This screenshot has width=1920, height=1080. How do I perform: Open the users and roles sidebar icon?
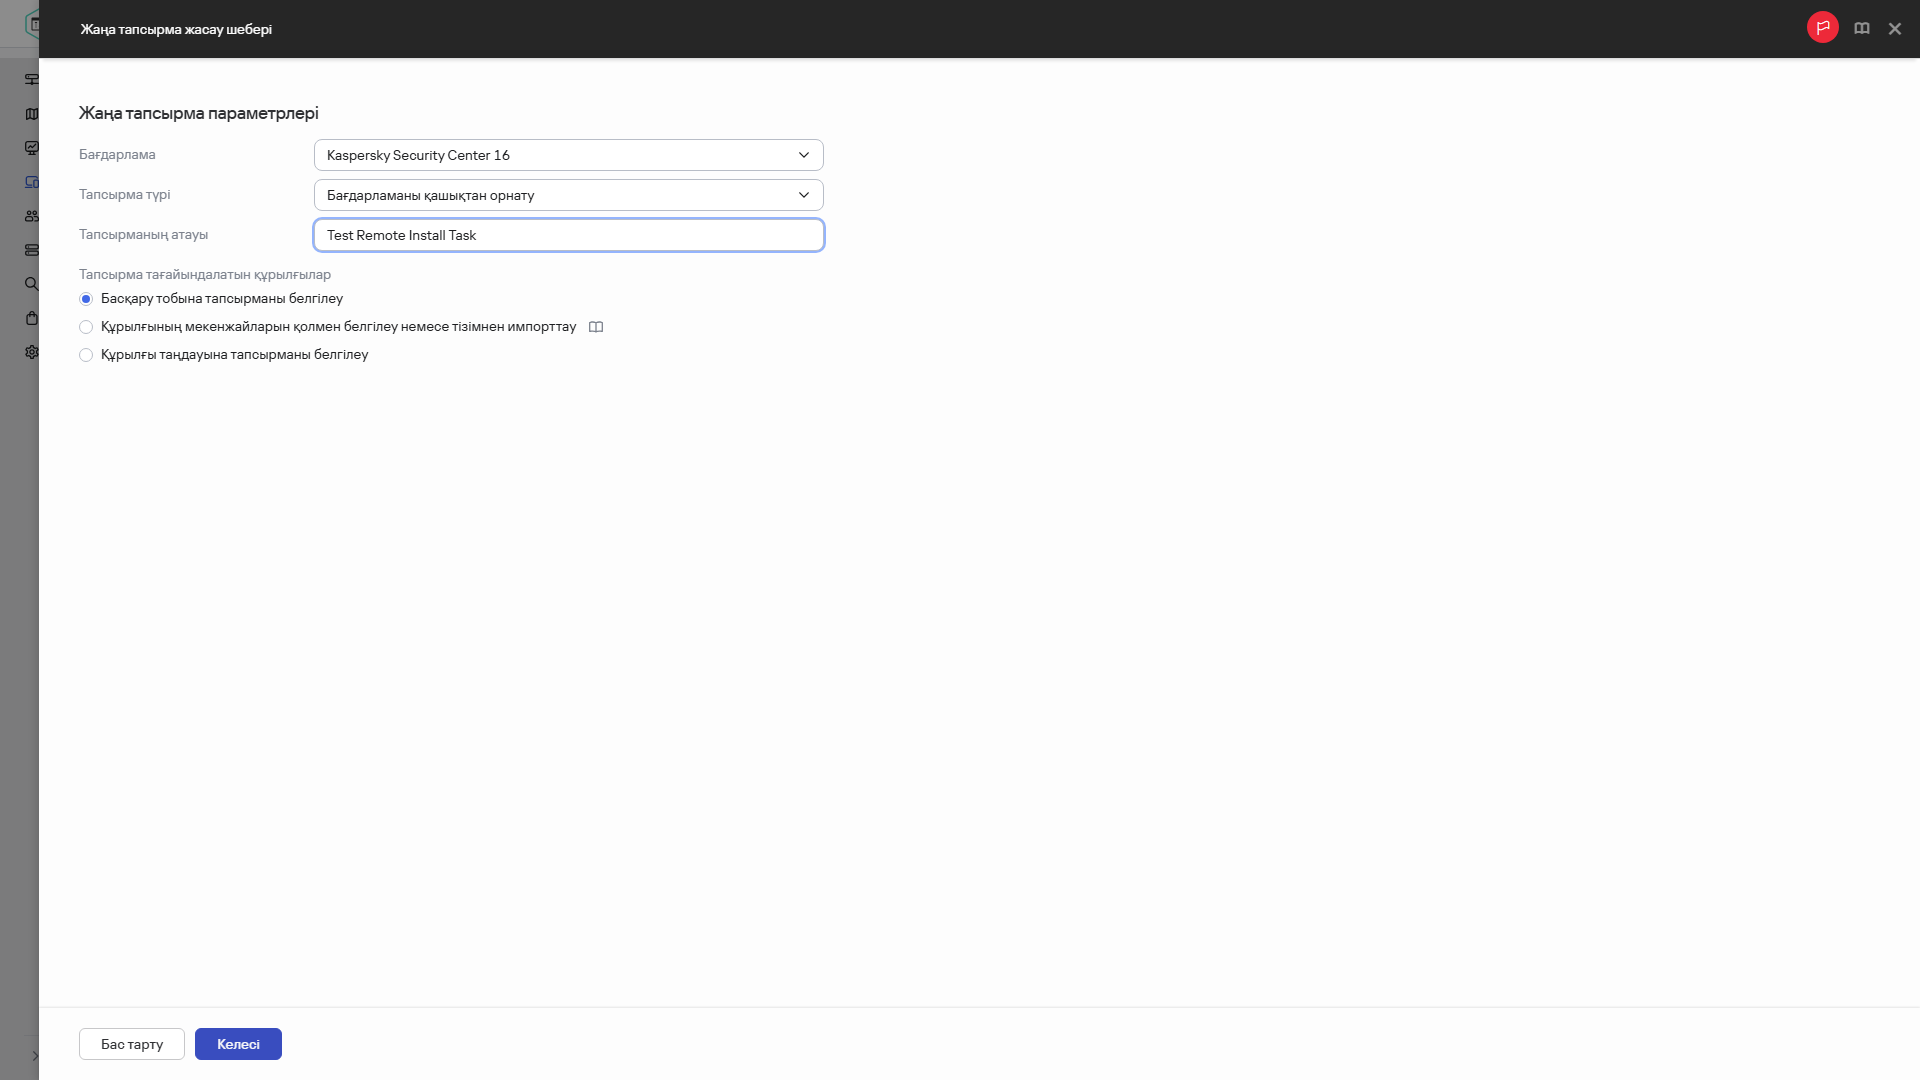[x=32, y=216]
